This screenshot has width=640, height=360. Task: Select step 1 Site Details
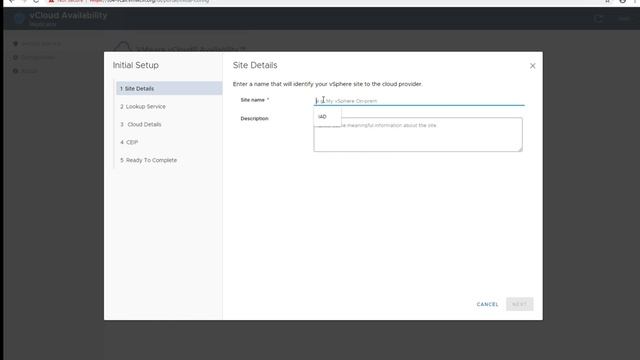click(x=169, y=88)
